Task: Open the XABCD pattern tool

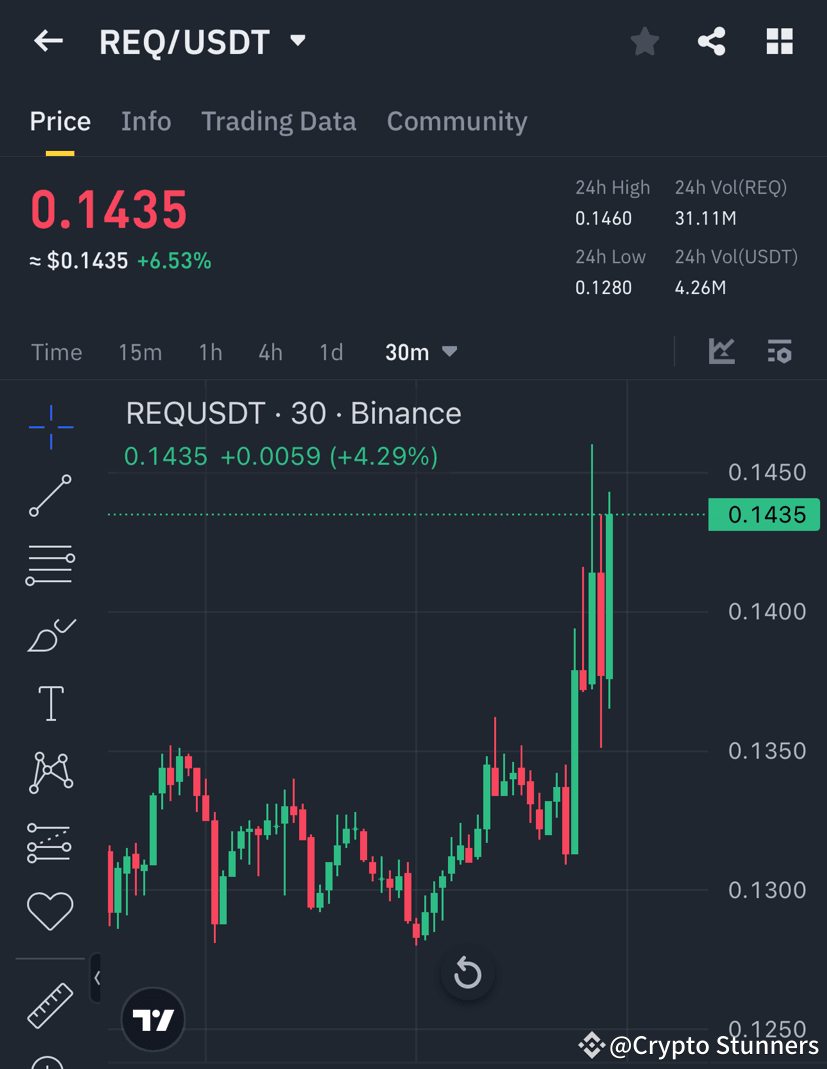Action: coord(50,772)
